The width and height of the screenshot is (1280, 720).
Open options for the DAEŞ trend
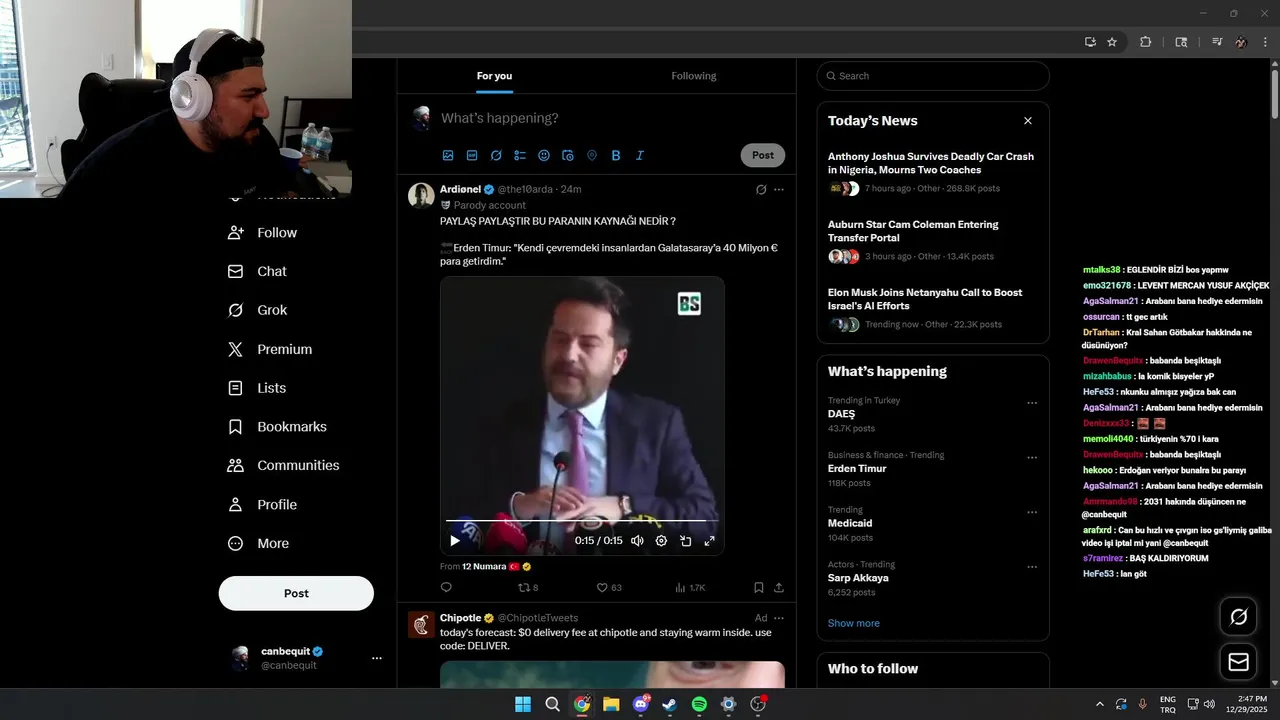[x=1032, y=403]
